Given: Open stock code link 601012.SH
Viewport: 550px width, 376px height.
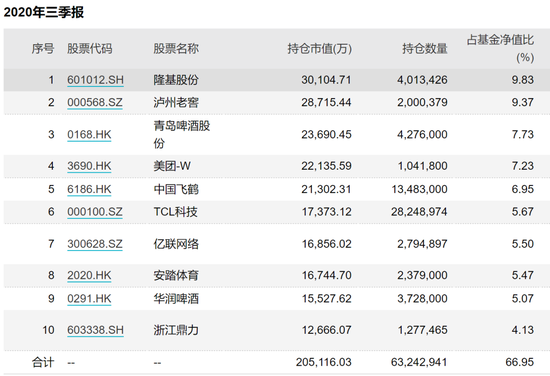Looking at the screenshot, I should [95, 80].
